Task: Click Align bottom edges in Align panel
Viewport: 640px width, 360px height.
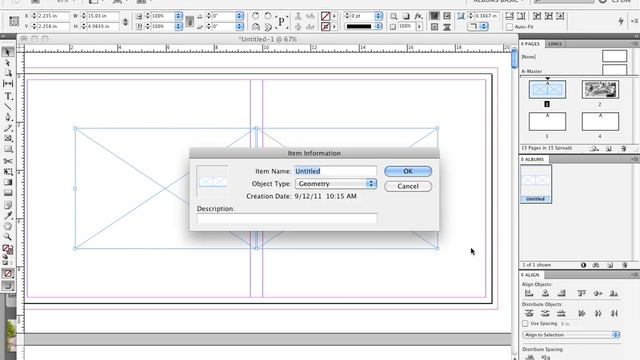Action: pyautogui.click(x=614, y=293)
